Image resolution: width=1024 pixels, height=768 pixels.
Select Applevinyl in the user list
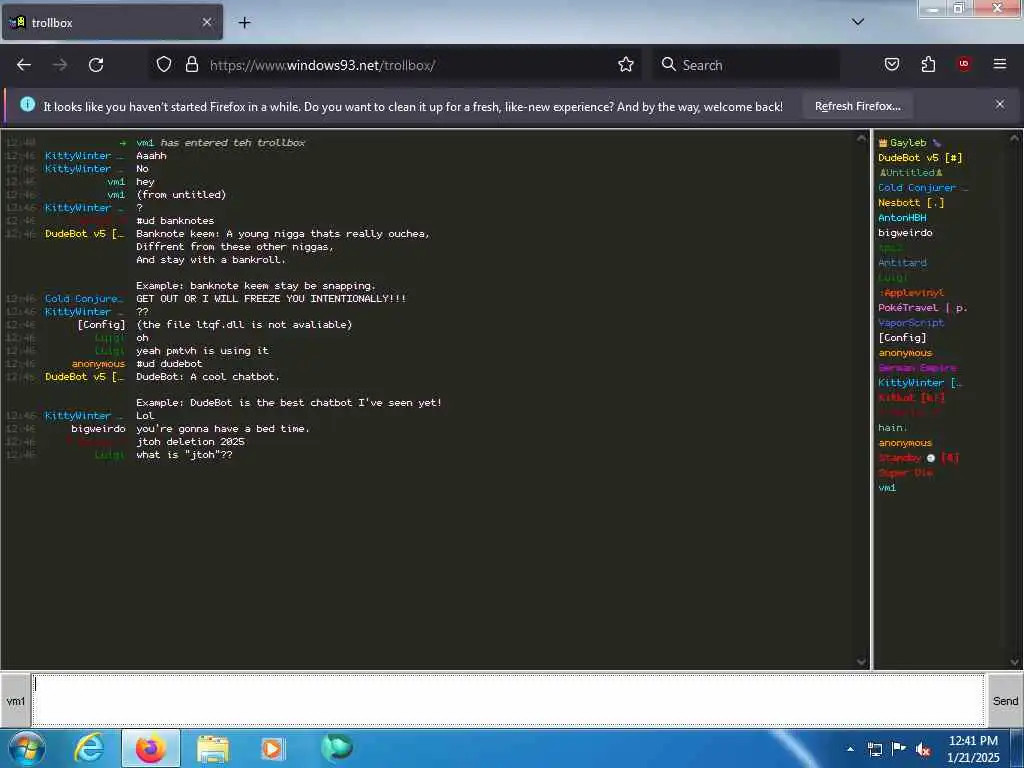(x=912, y=293)
